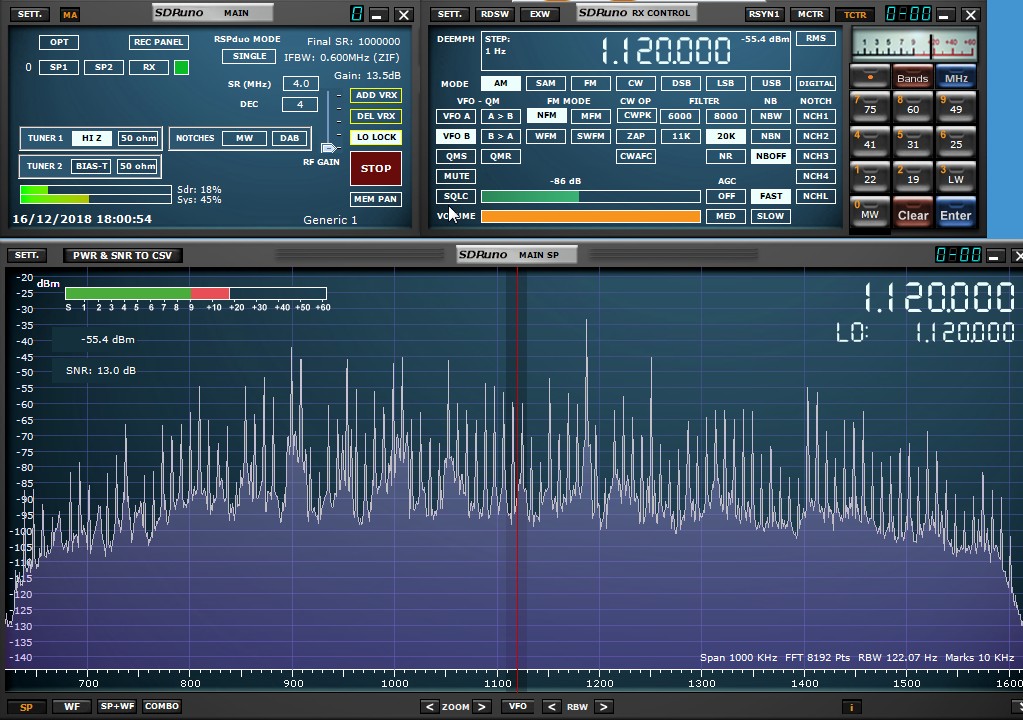Click the Enter keypad key

click(956, 214)
